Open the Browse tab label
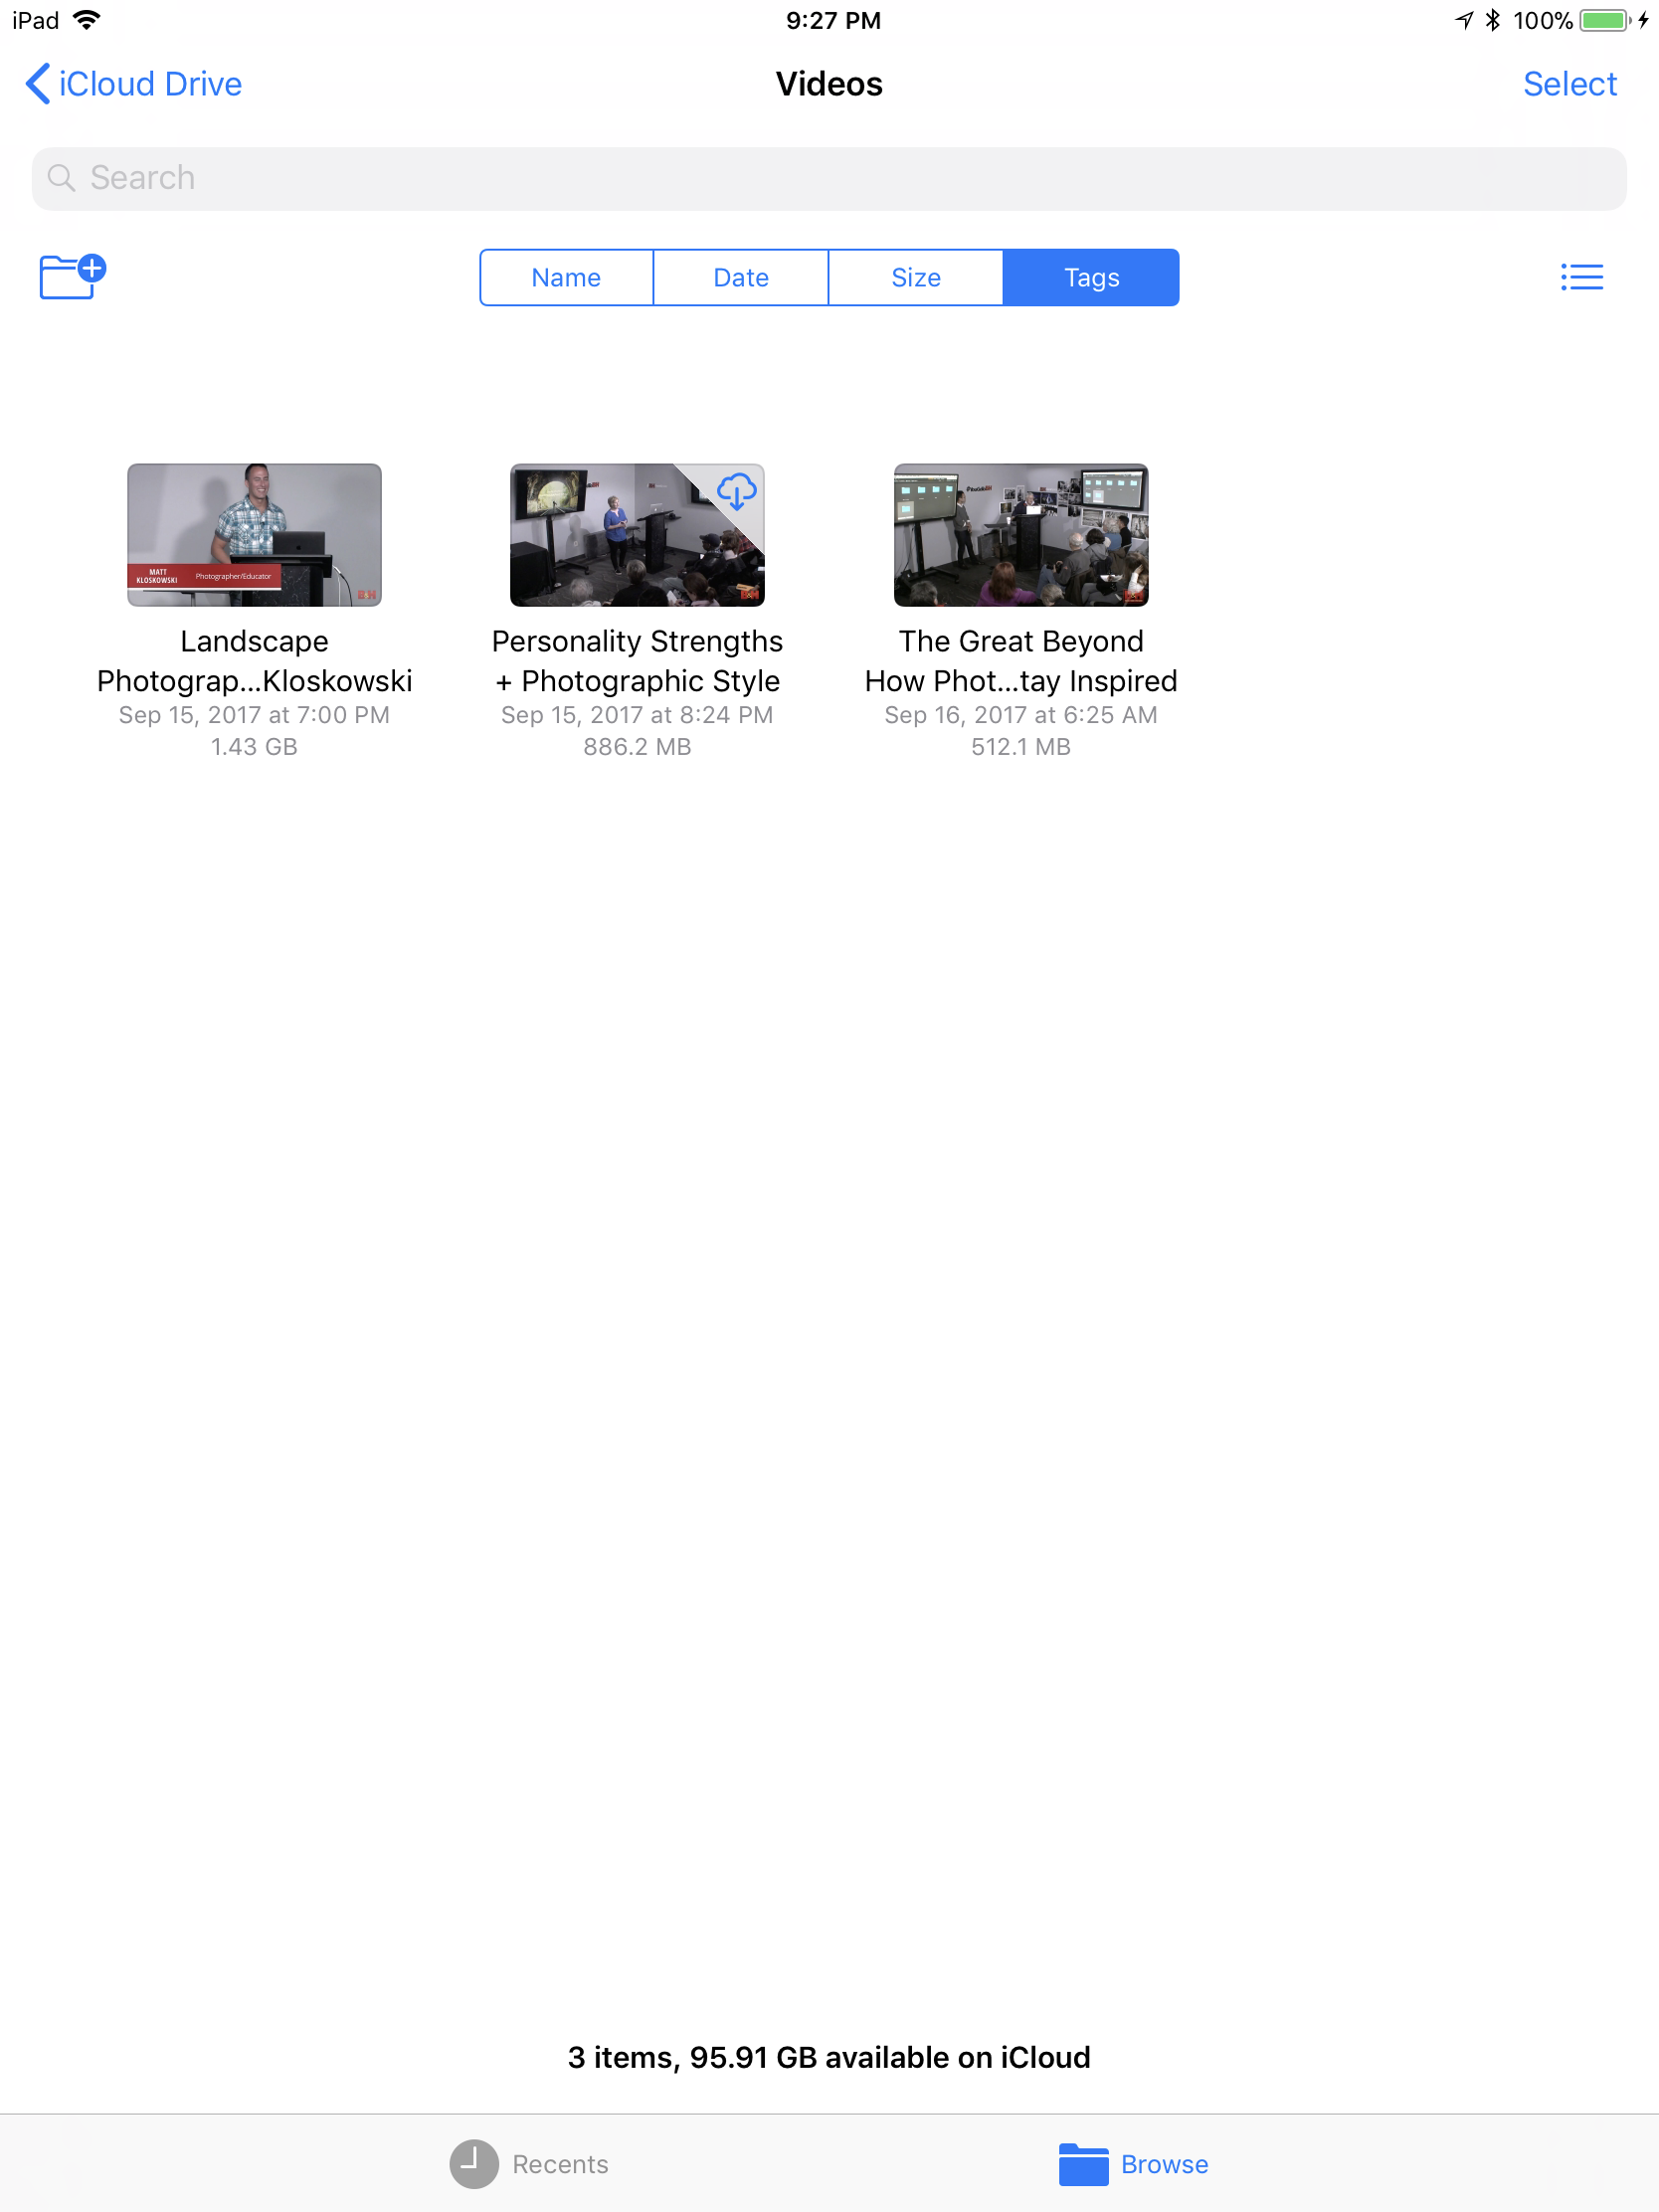Viewport: 1659px width, 2212px height. (x=1164, y=2164)
